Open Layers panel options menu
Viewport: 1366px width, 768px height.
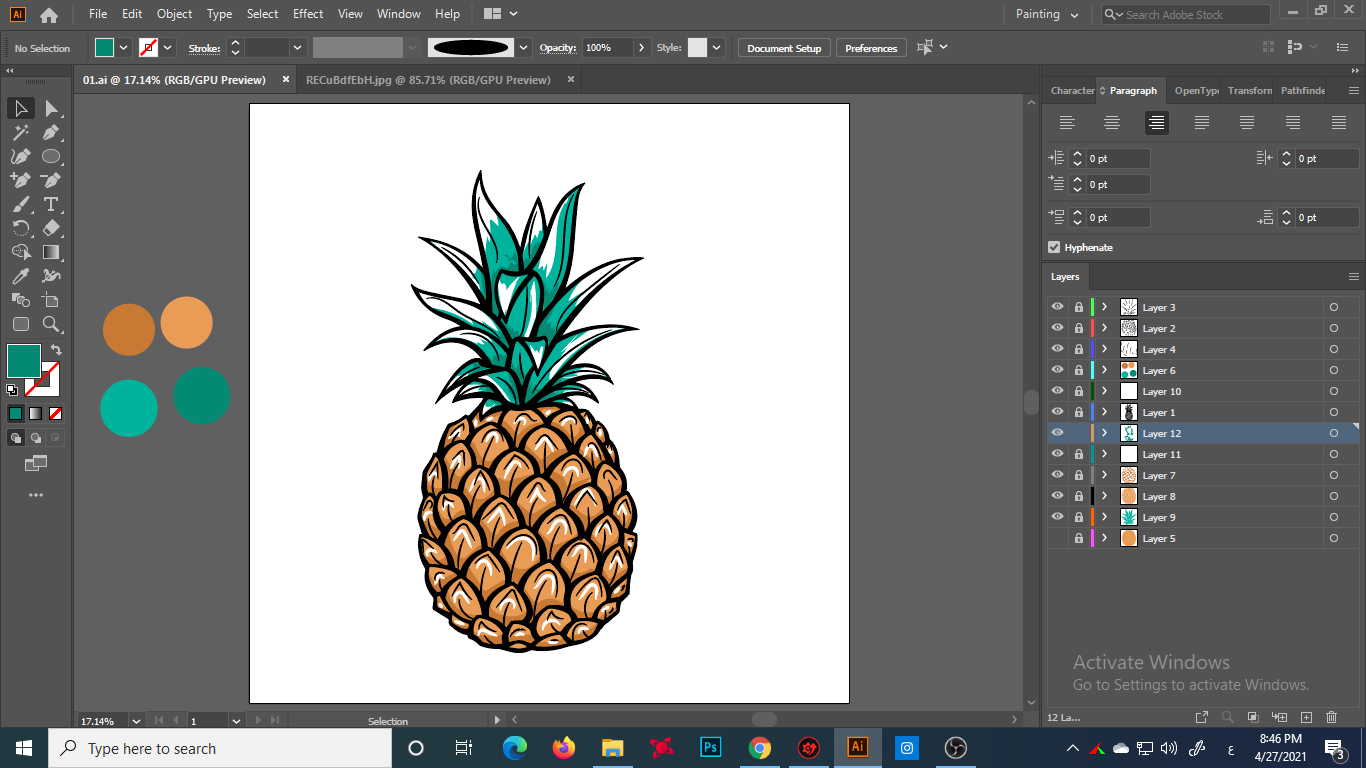1354,277
